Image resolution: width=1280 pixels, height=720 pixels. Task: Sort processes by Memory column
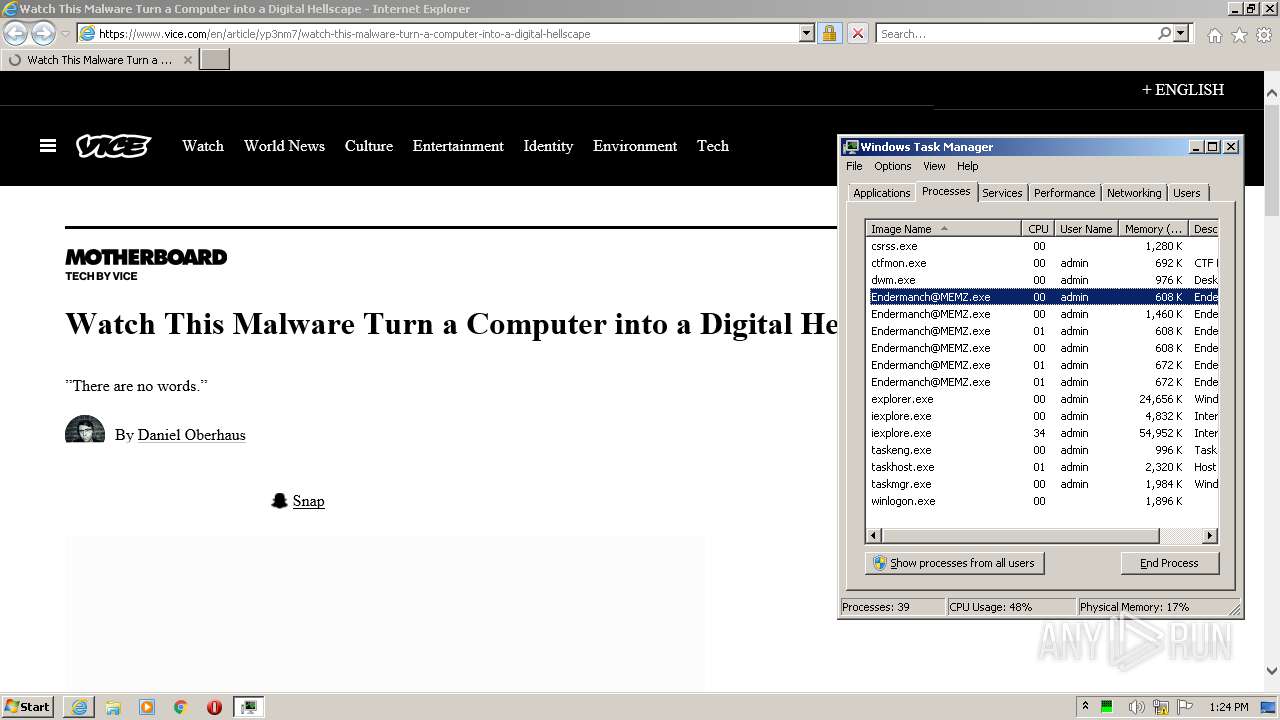(1152, 229)
